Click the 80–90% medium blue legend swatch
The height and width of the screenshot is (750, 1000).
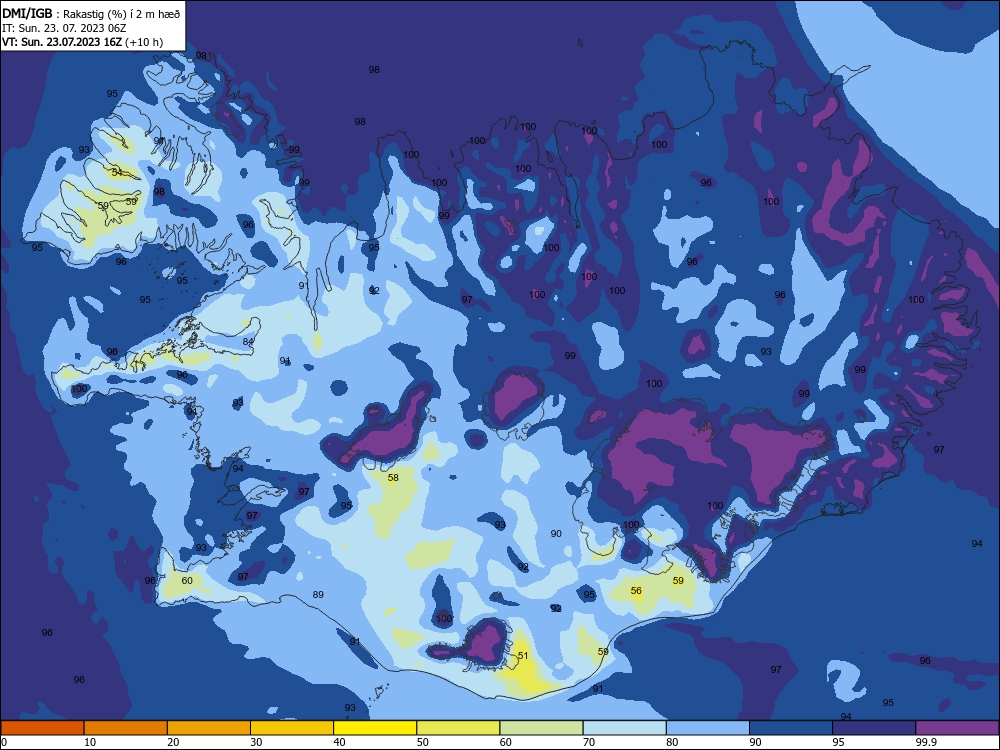[x=708, y=728]
